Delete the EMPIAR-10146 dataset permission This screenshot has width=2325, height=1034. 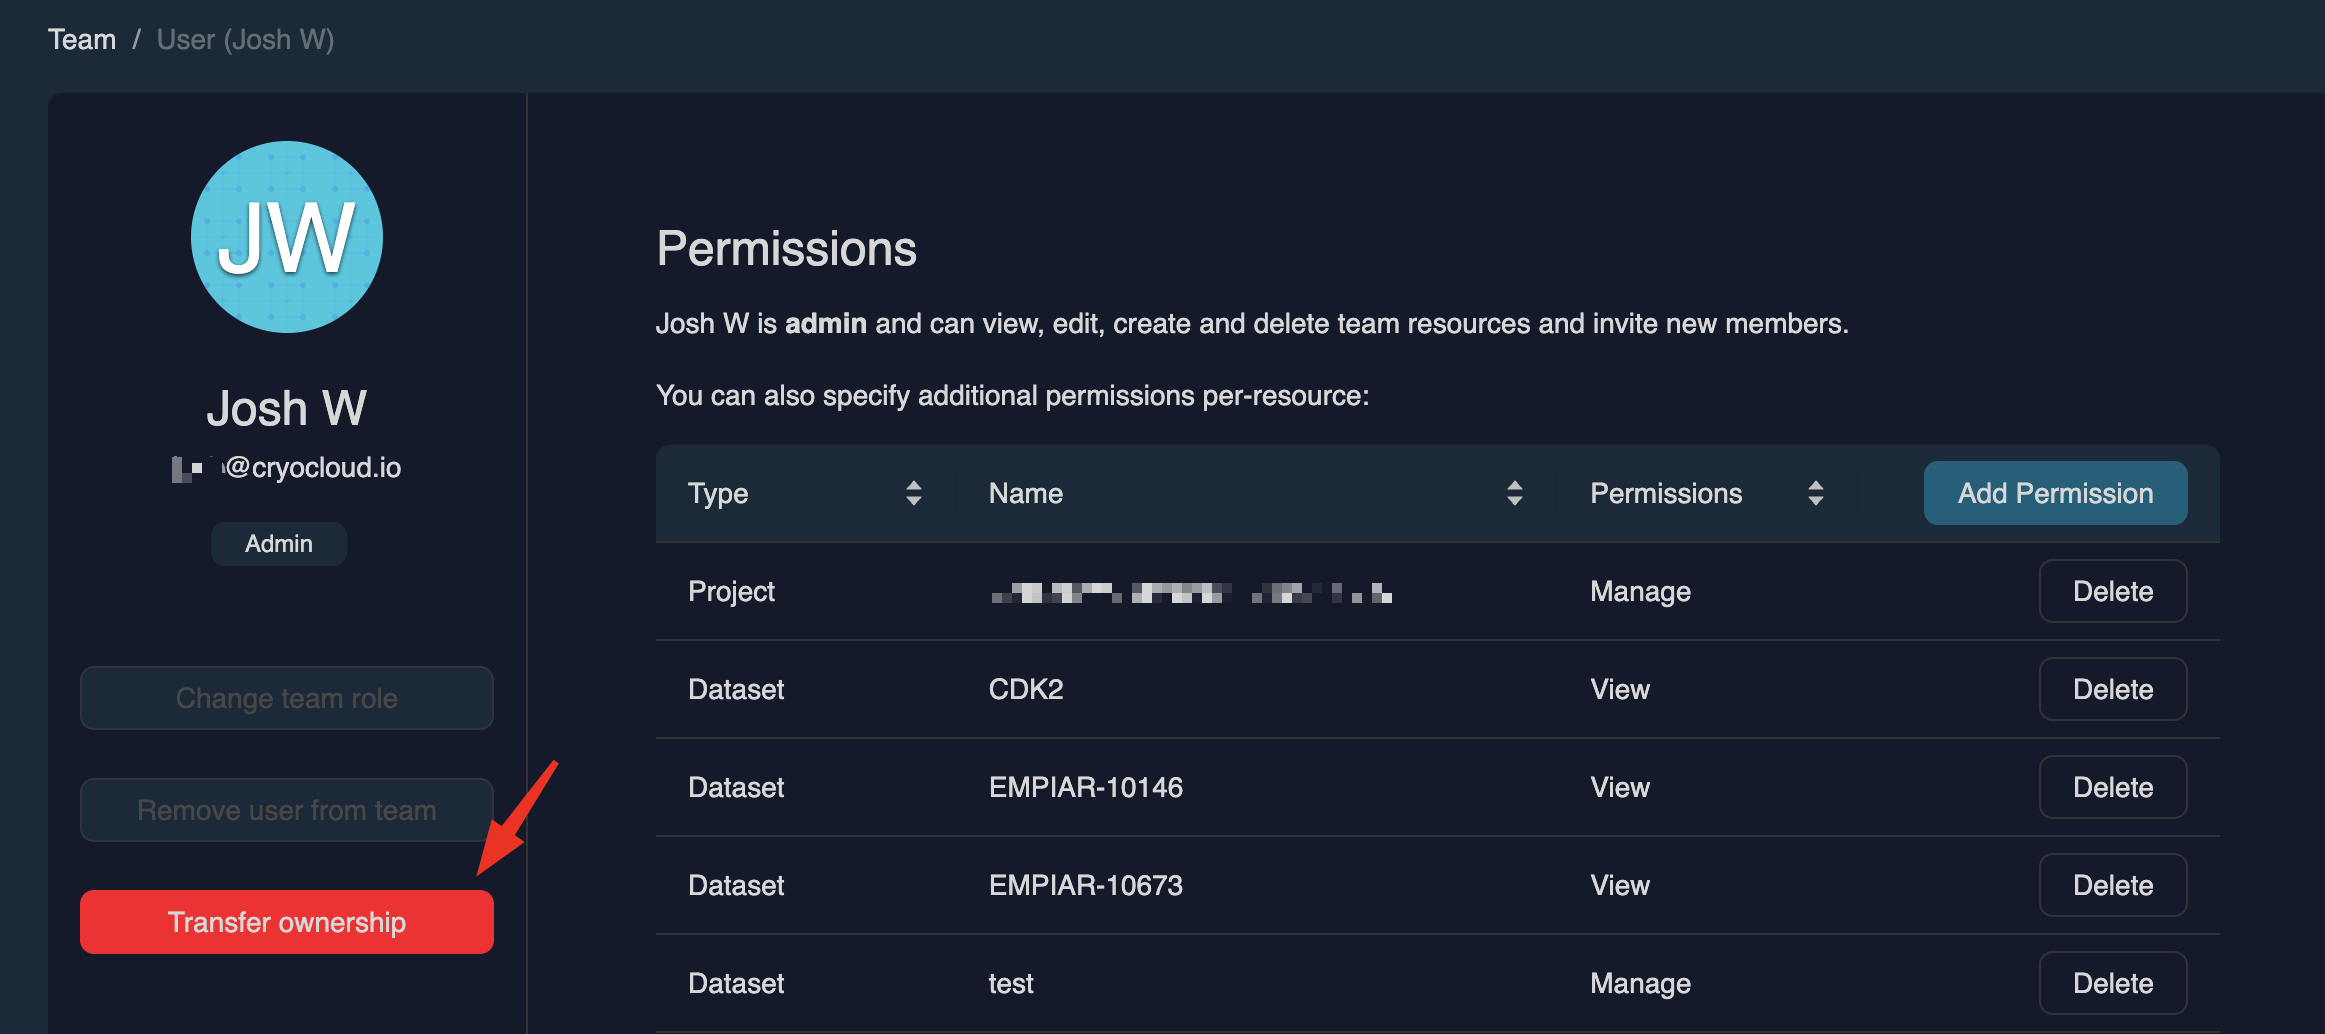point(2112,787)
